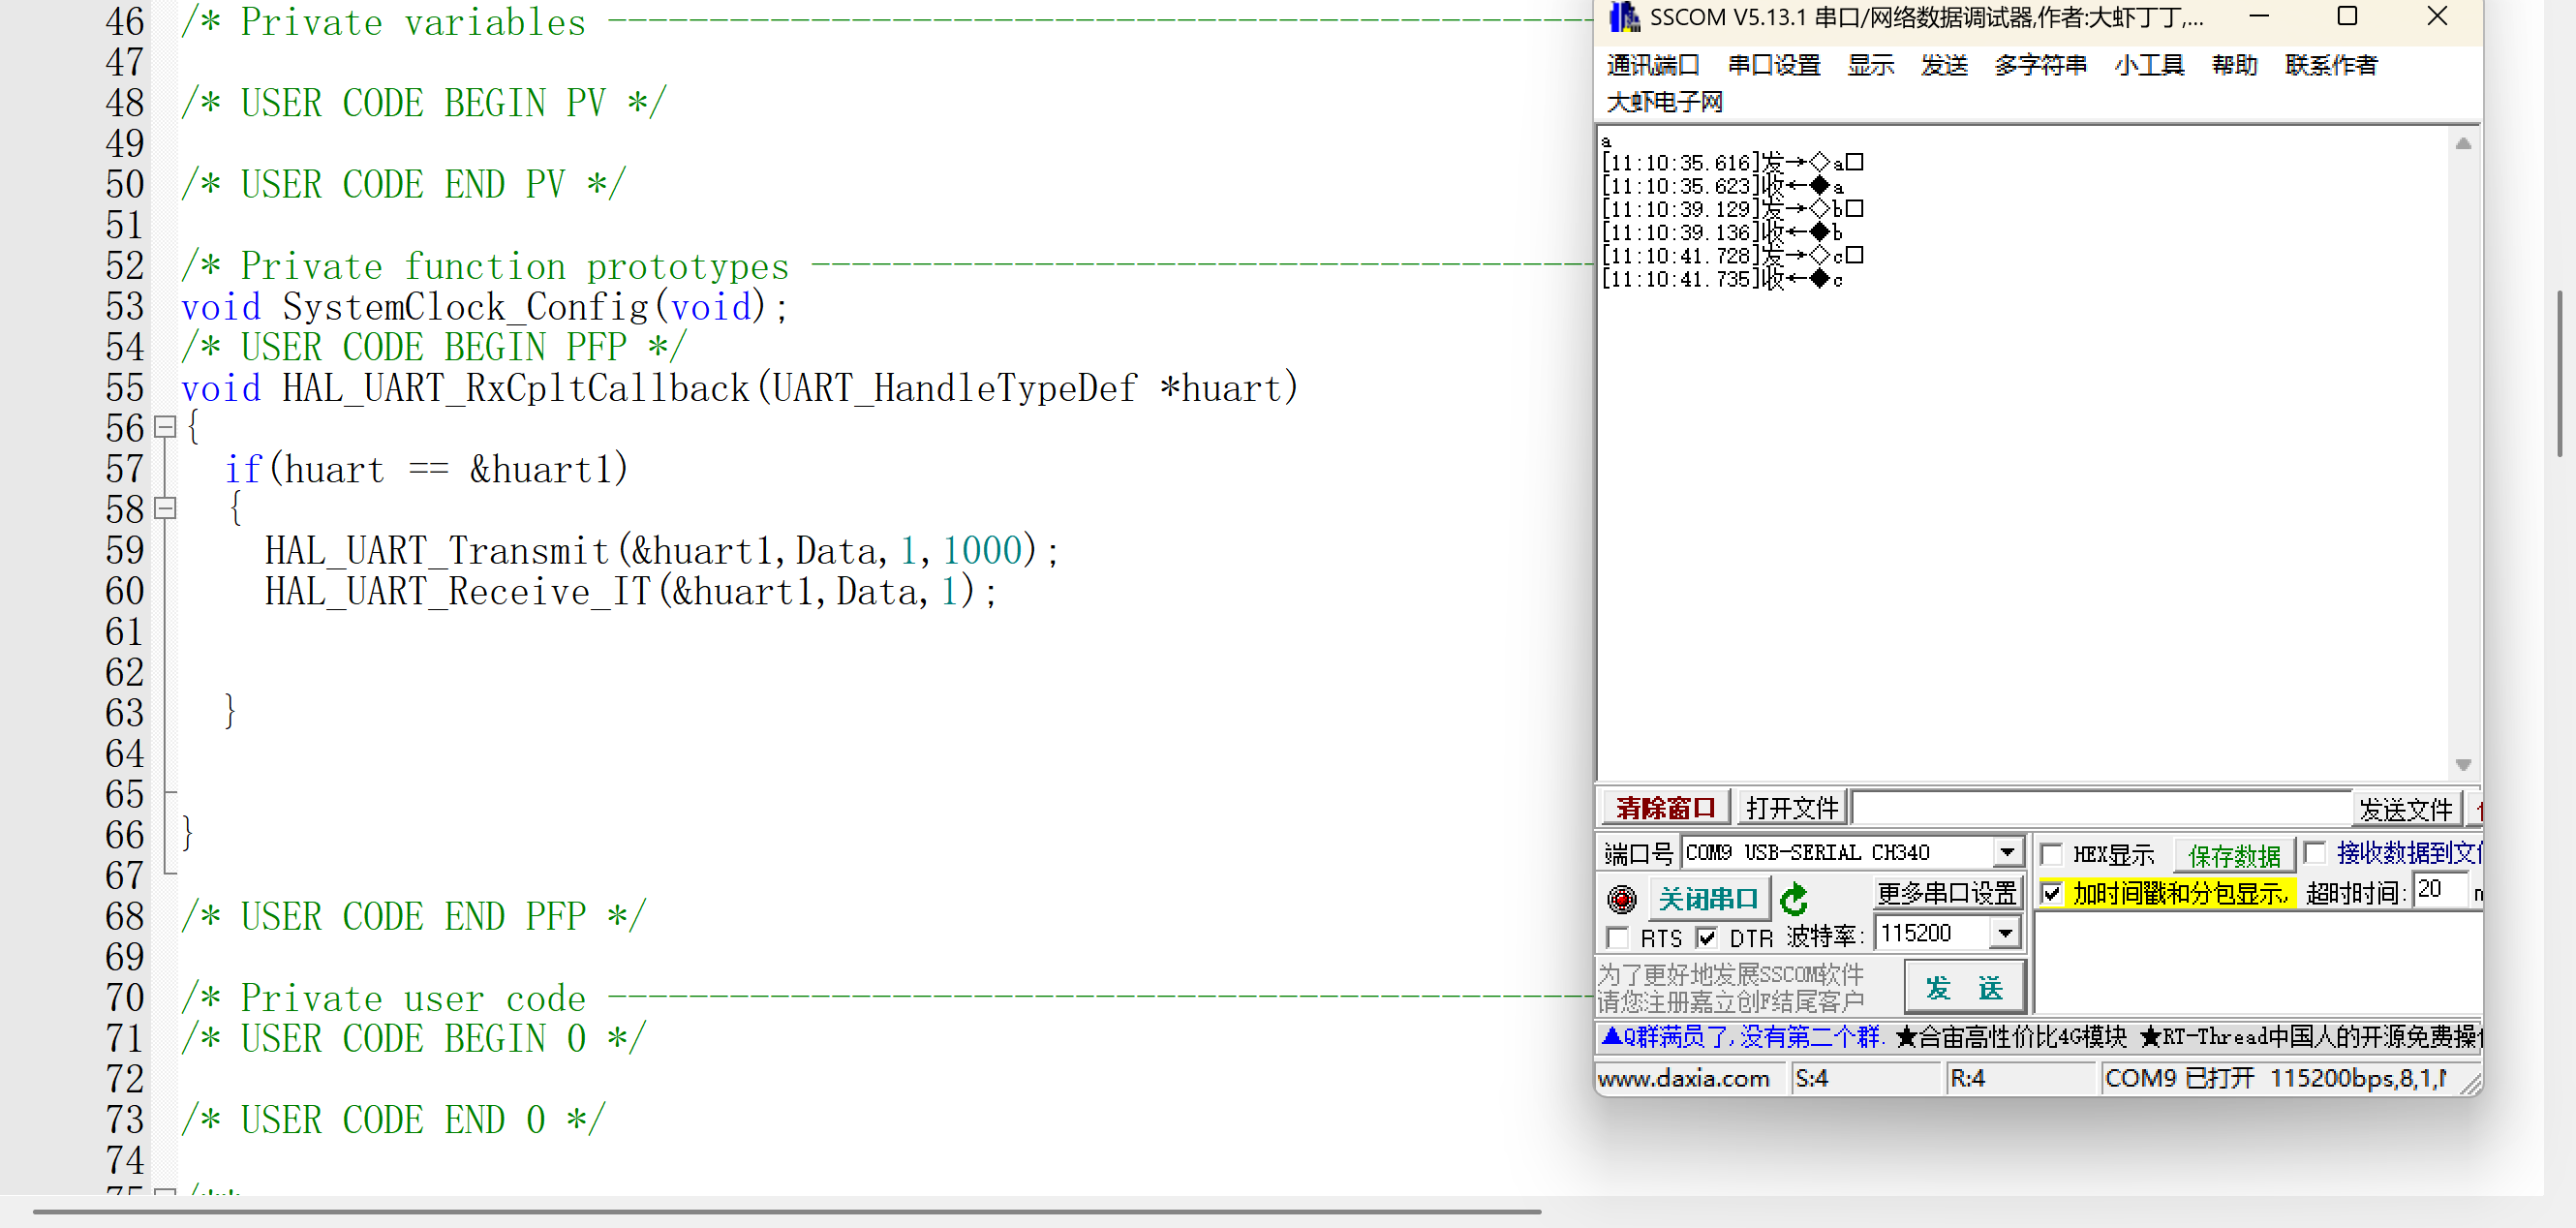Expand the 115200 baud rate dropdown
This screenshot has height=1228, width=2576.
click(x=2004, y=933)
